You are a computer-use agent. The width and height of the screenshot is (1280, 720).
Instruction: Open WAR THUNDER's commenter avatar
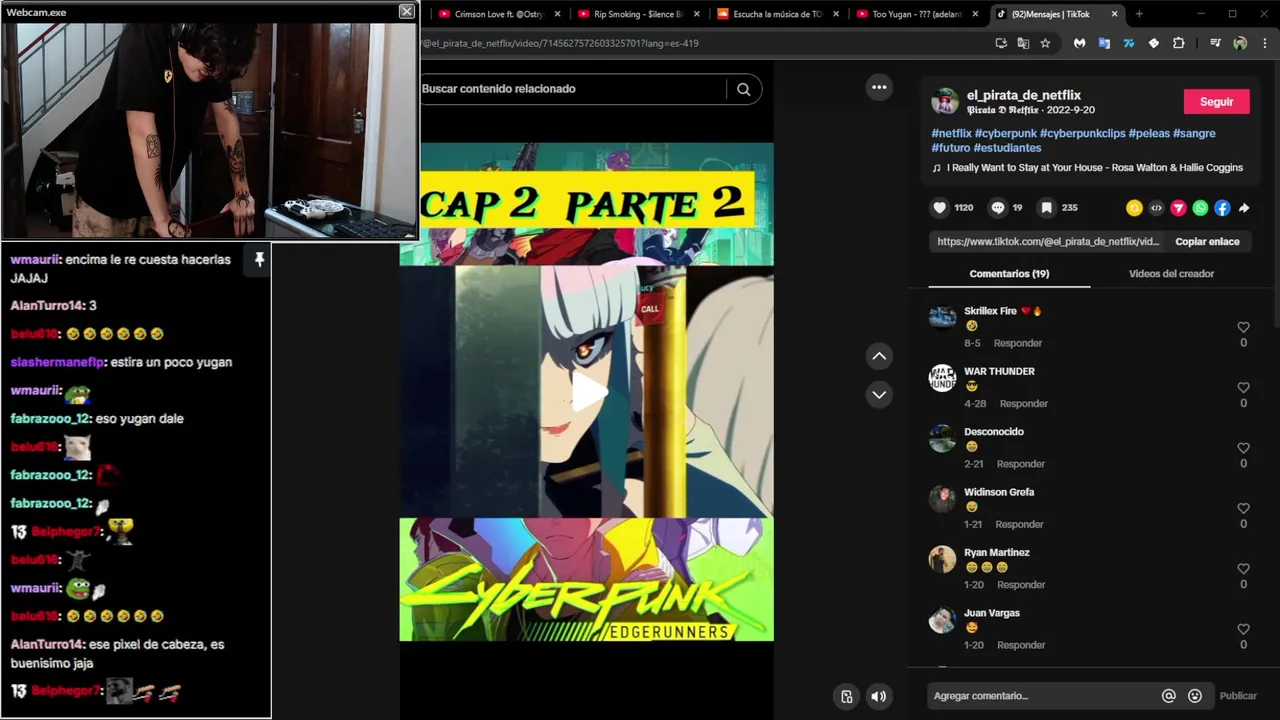[942, 378]
